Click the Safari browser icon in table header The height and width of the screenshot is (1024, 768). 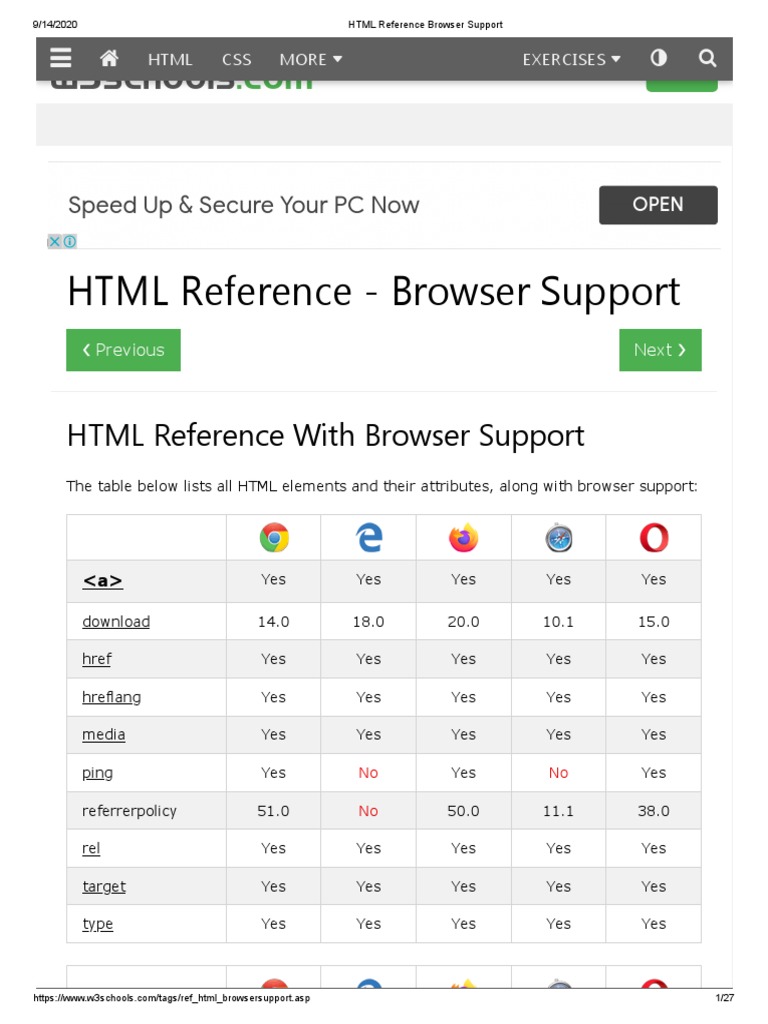coord(558,539)
